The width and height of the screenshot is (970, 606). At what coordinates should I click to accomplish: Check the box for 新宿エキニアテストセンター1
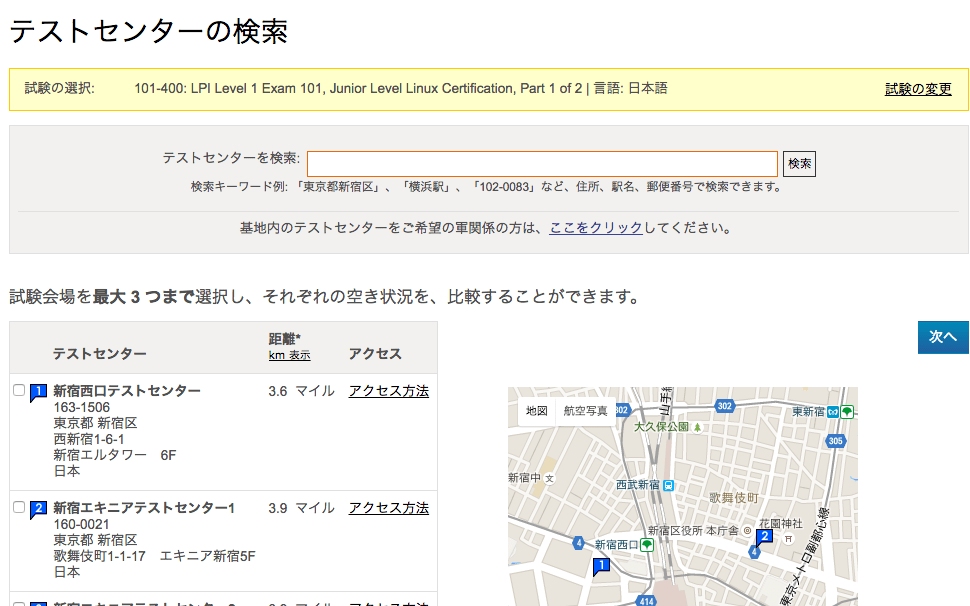(18, 507)
